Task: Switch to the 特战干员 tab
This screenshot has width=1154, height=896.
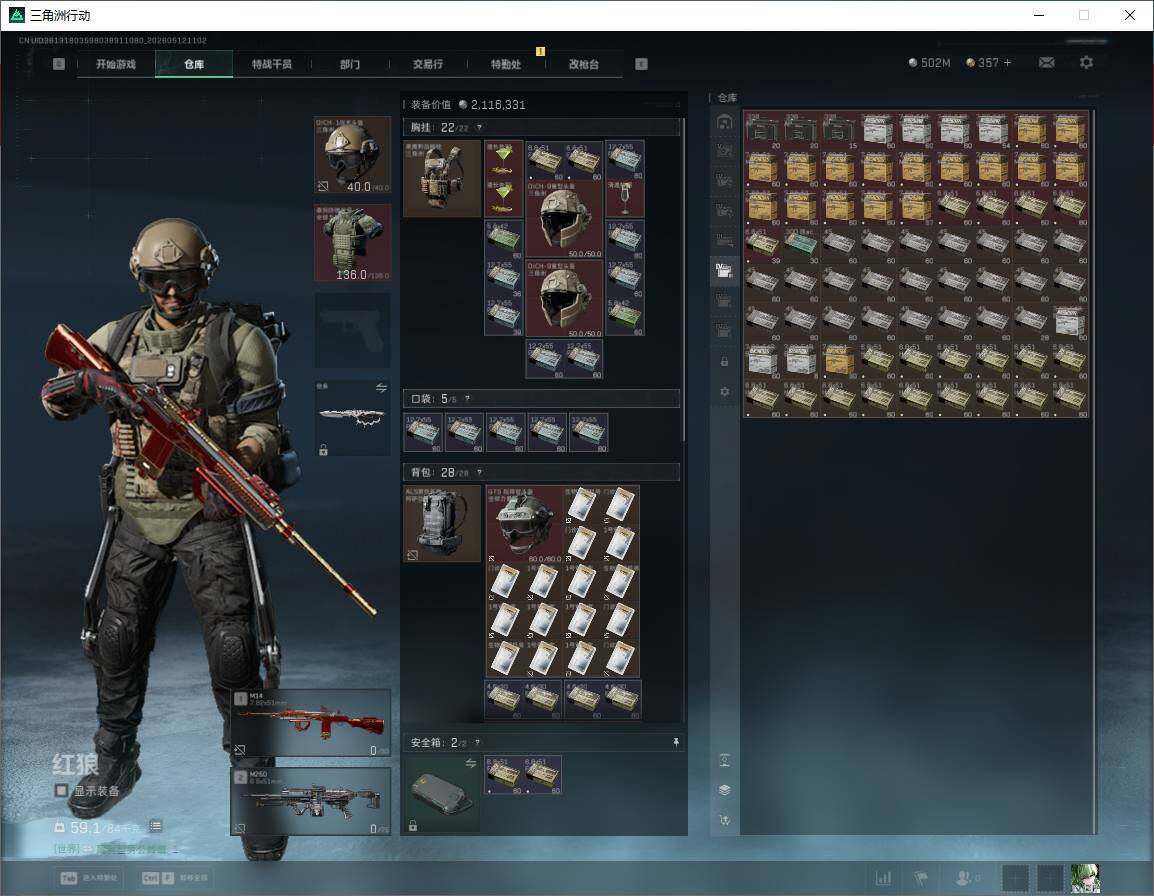Action: 272,64
